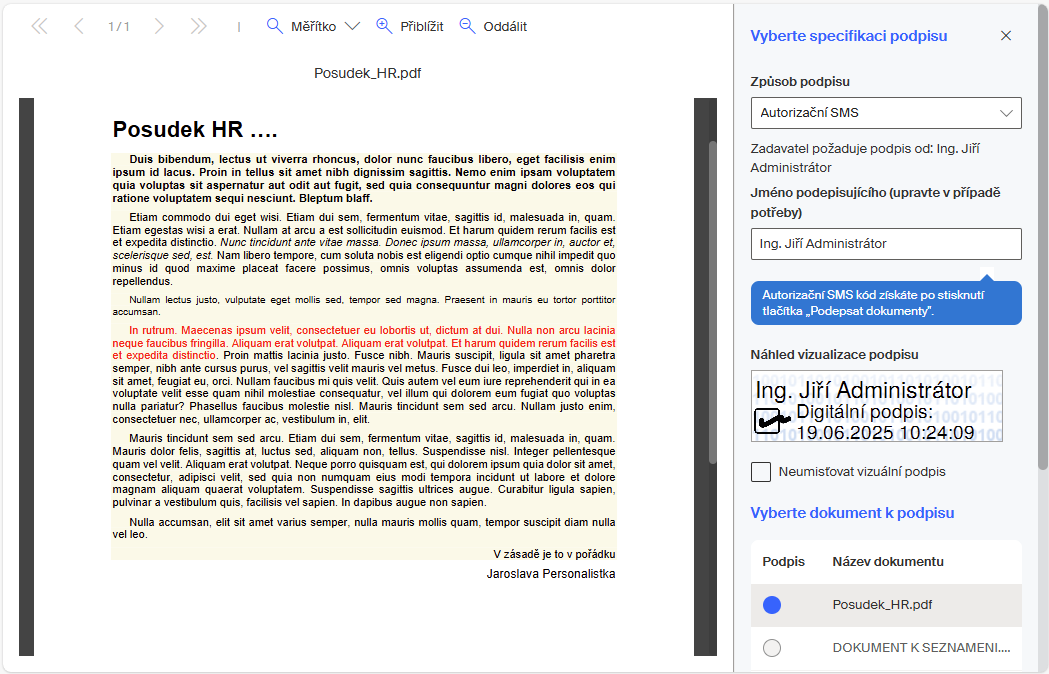
Task: Open the Způsob podpisu Autorizační SMS dropdown
Action: [x=886, y=113]
